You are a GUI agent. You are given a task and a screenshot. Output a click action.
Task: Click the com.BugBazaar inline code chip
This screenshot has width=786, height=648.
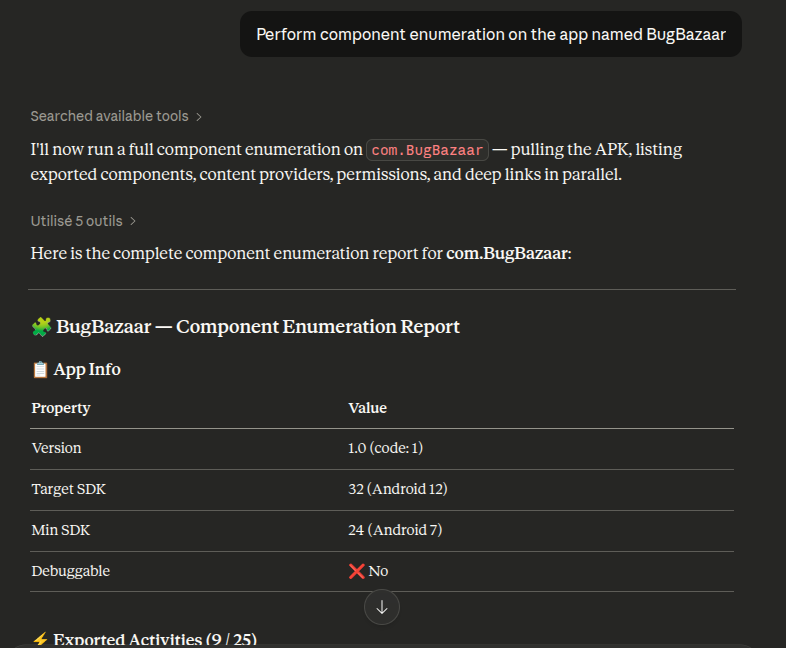(428, 151)
